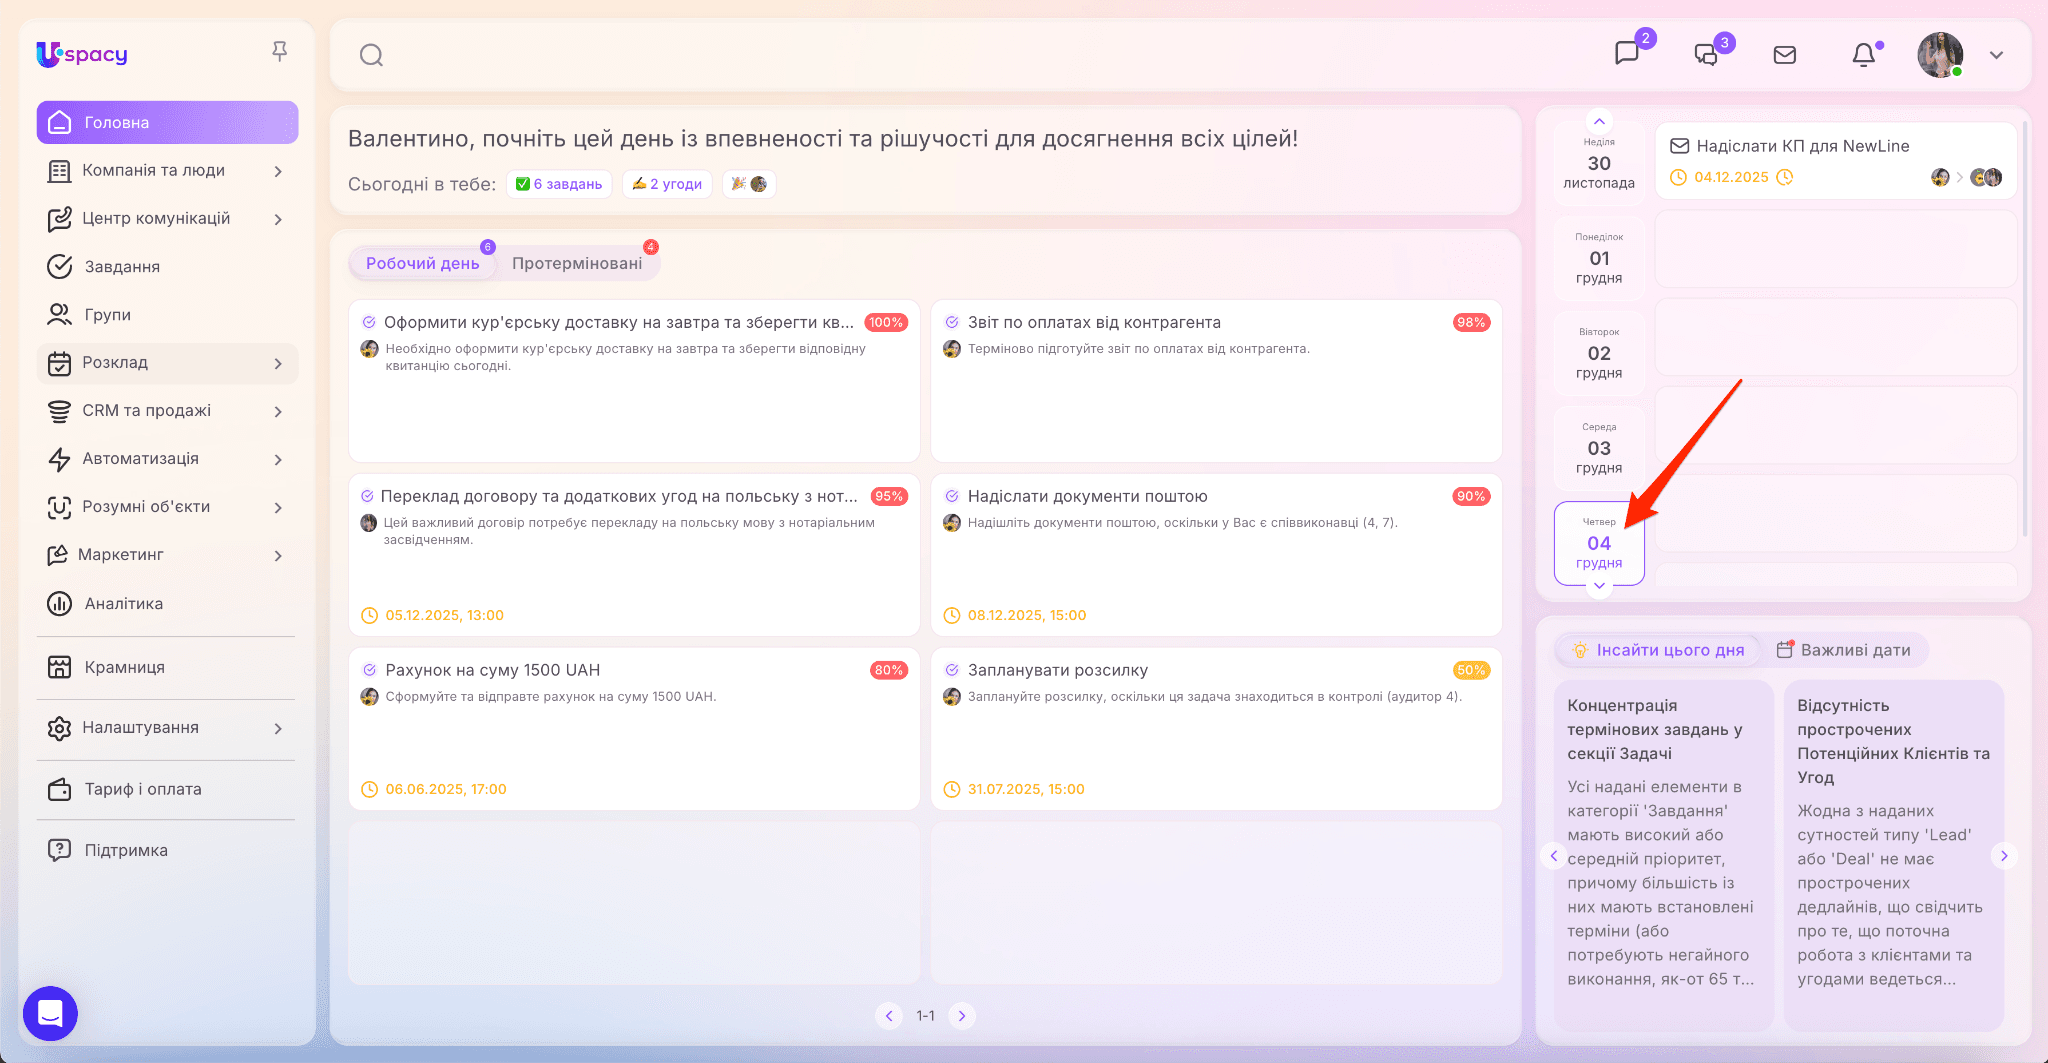Expand the Центр комунікацій submenu arrow
2048x1063 pixels.
coord(278,219)
